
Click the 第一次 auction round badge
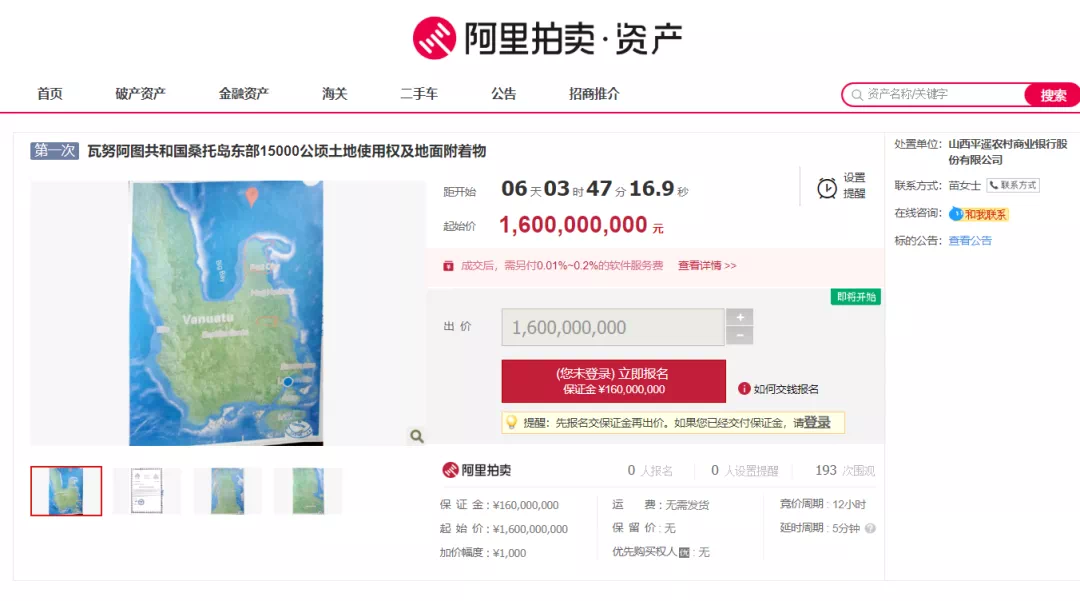[x=54, y=151]
